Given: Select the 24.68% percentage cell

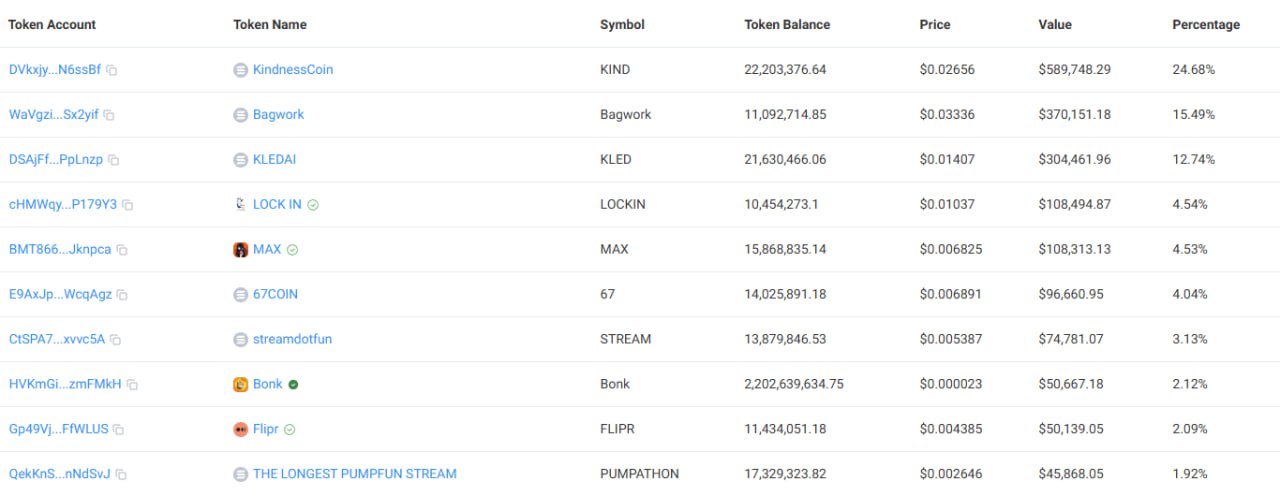Looking at the screenshot, I should 1194,70.
